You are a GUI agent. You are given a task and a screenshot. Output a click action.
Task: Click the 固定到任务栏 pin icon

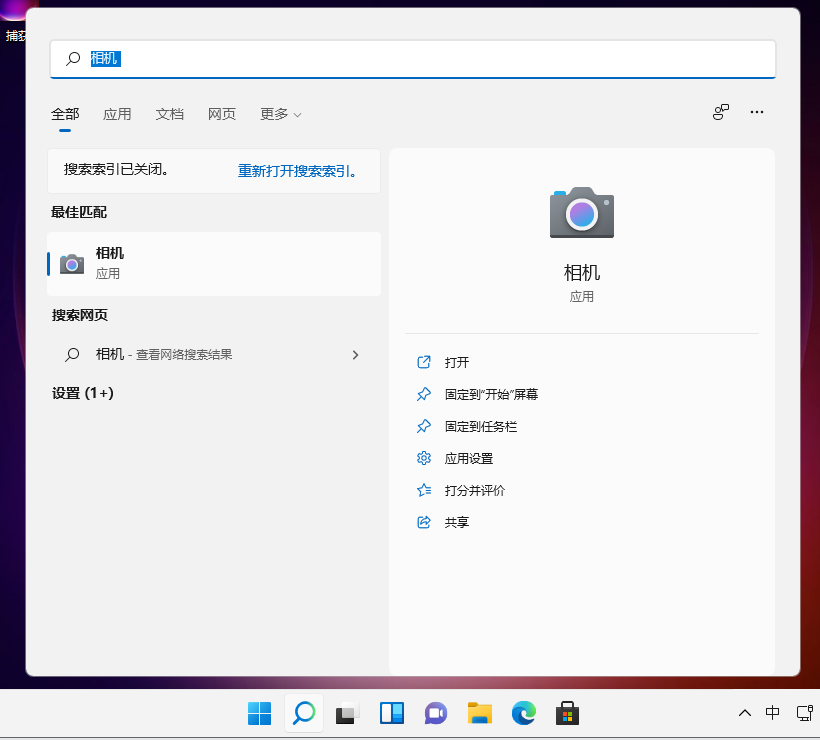tap(424, 426)
